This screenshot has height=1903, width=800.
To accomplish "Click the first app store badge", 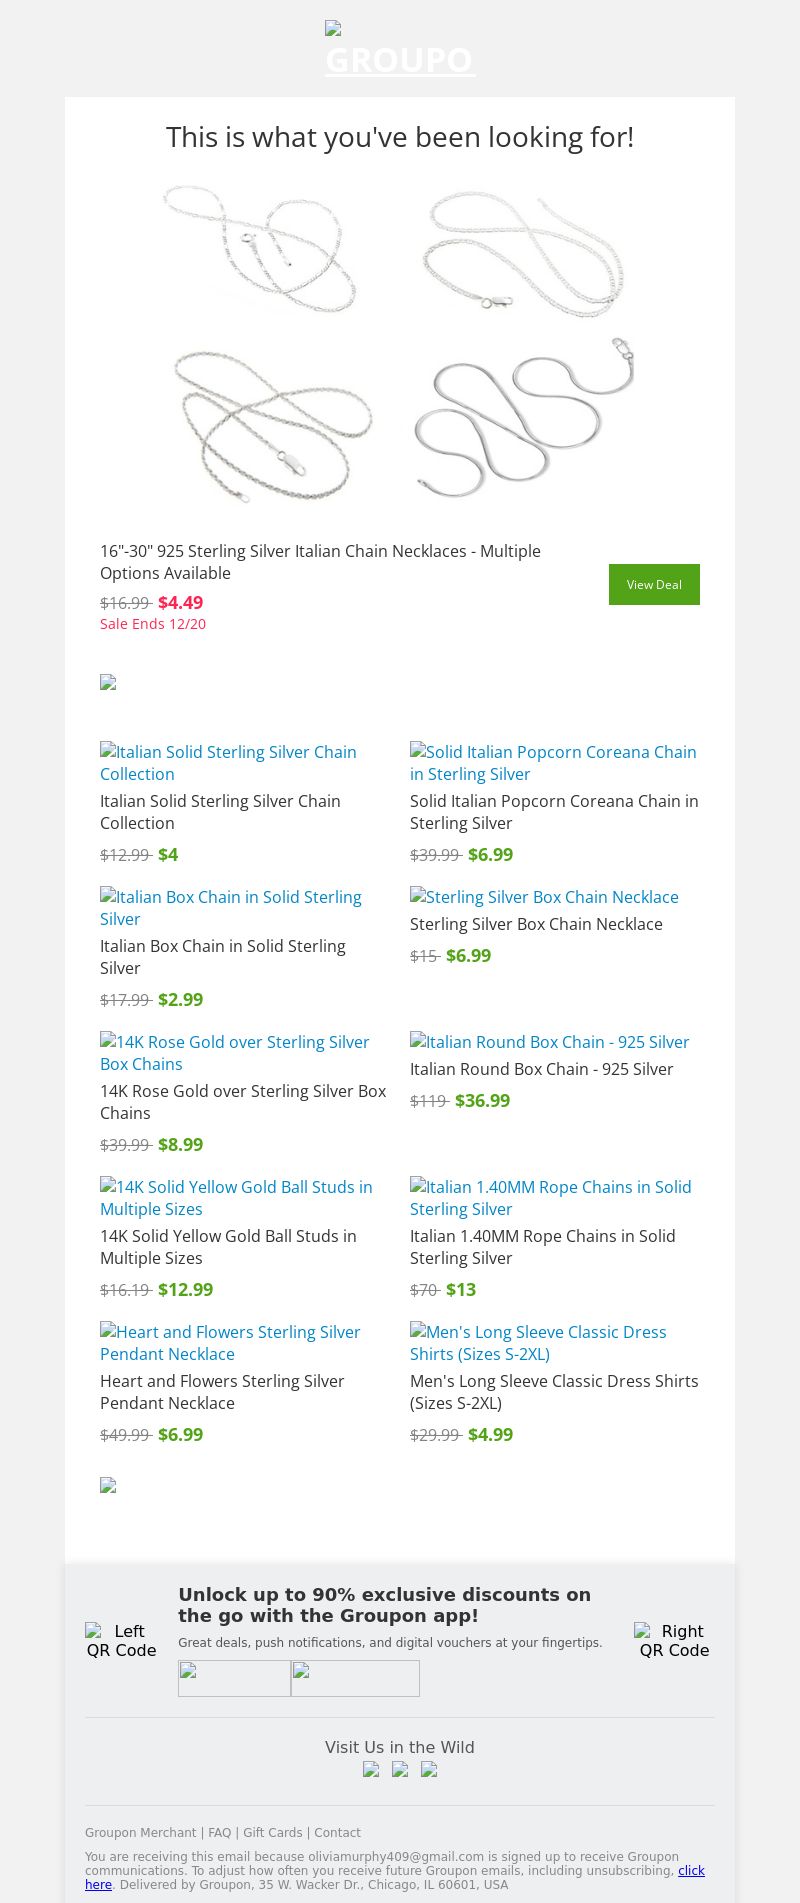I will pyautogui.click(x=234, y=1678).
